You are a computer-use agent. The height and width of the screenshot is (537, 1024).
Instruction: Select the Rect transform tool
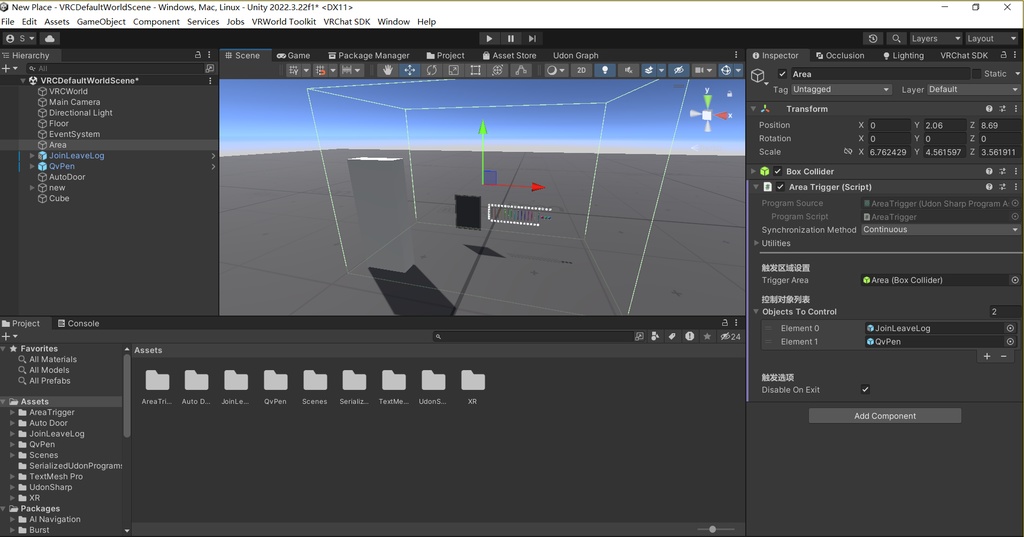[475, 70]
